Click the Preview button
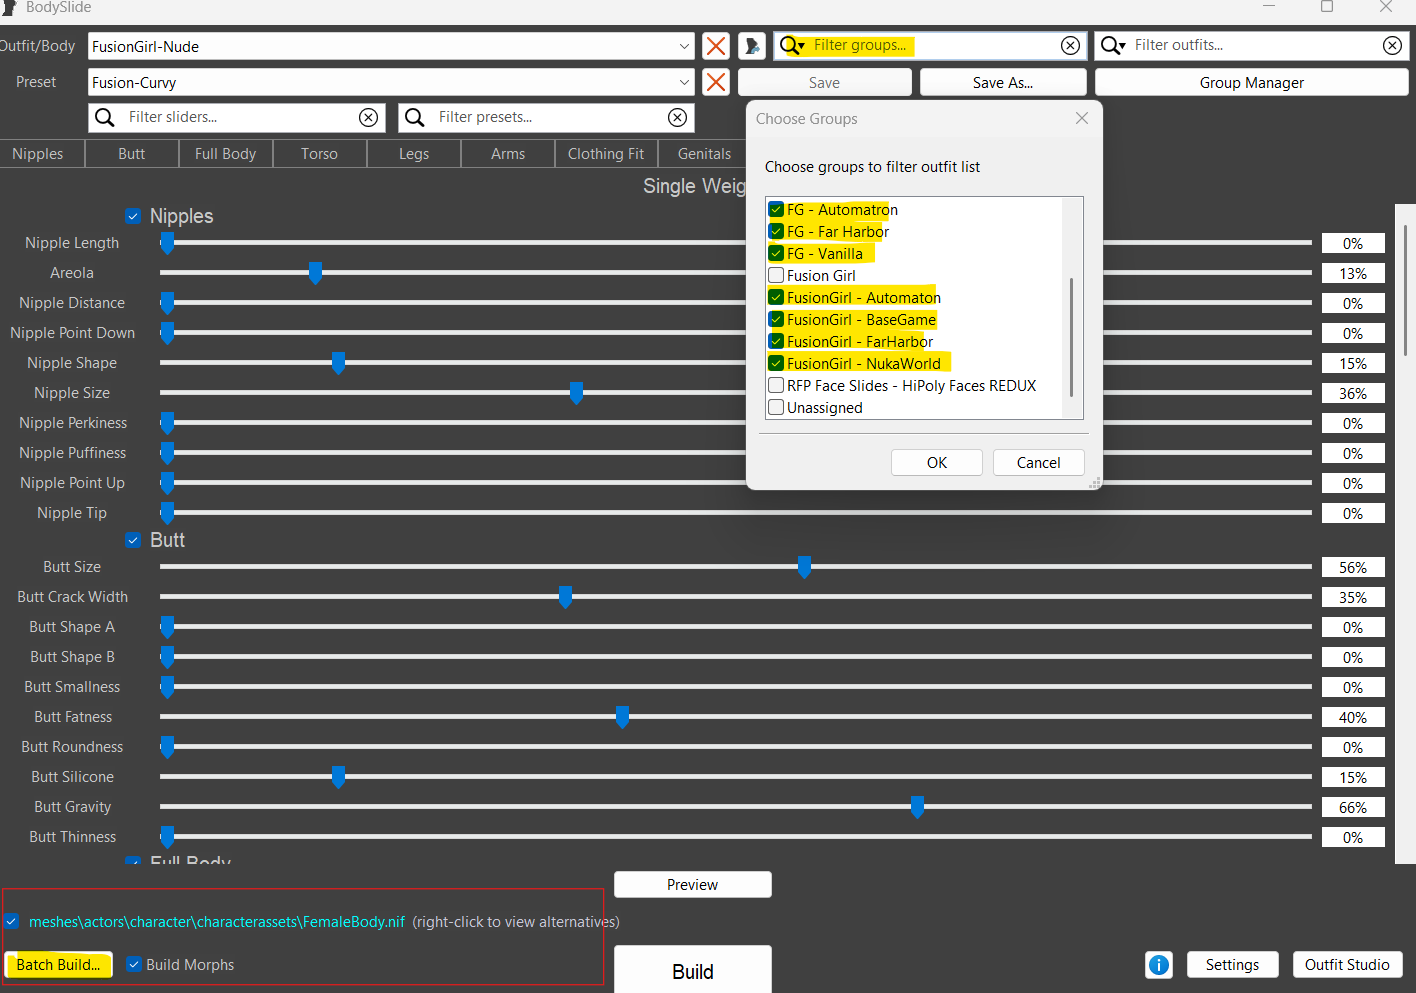This screenshot has width=1416, height=993. [x=692, y=885]
